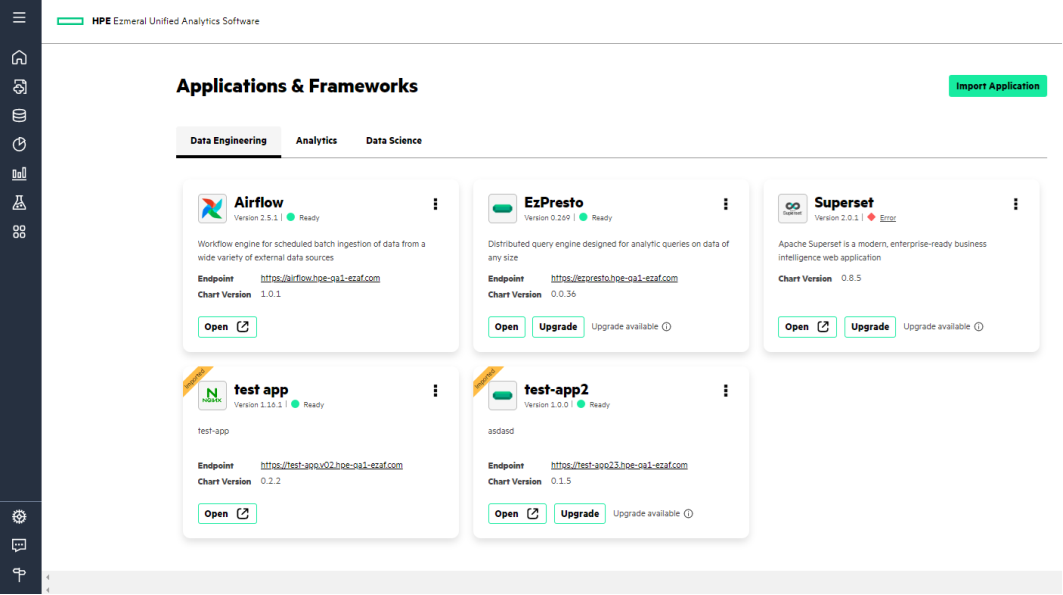Open the Airflow endpoint link
The image size is (1063, 595).
(318, 278)
